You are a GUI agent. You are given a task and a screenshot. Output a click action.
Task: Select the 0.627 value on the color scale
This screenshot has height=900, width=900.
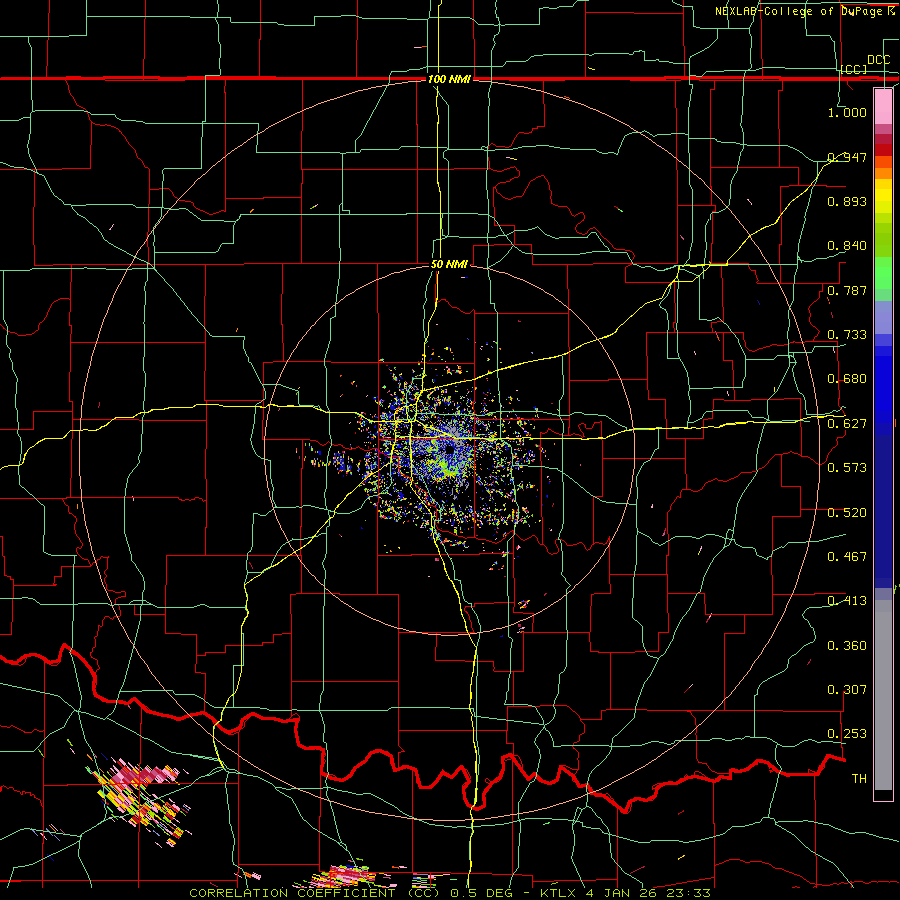click(847, 424)
